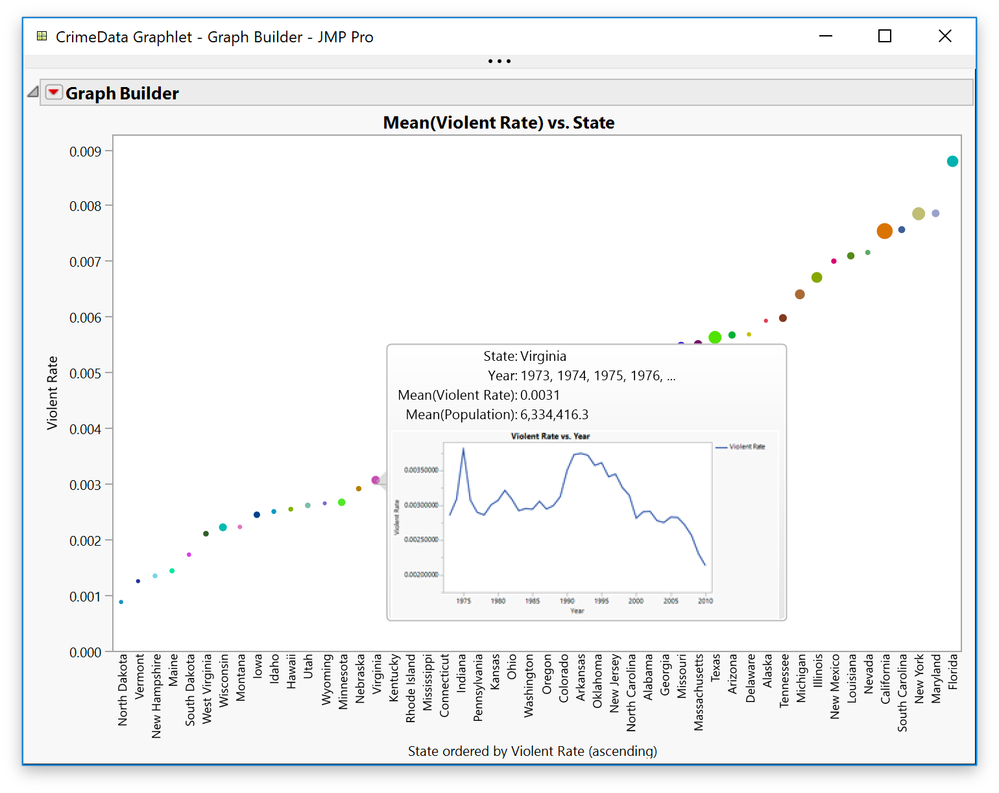Click the large orange California data point
999x793 pixels.
(x=884, y=231)
